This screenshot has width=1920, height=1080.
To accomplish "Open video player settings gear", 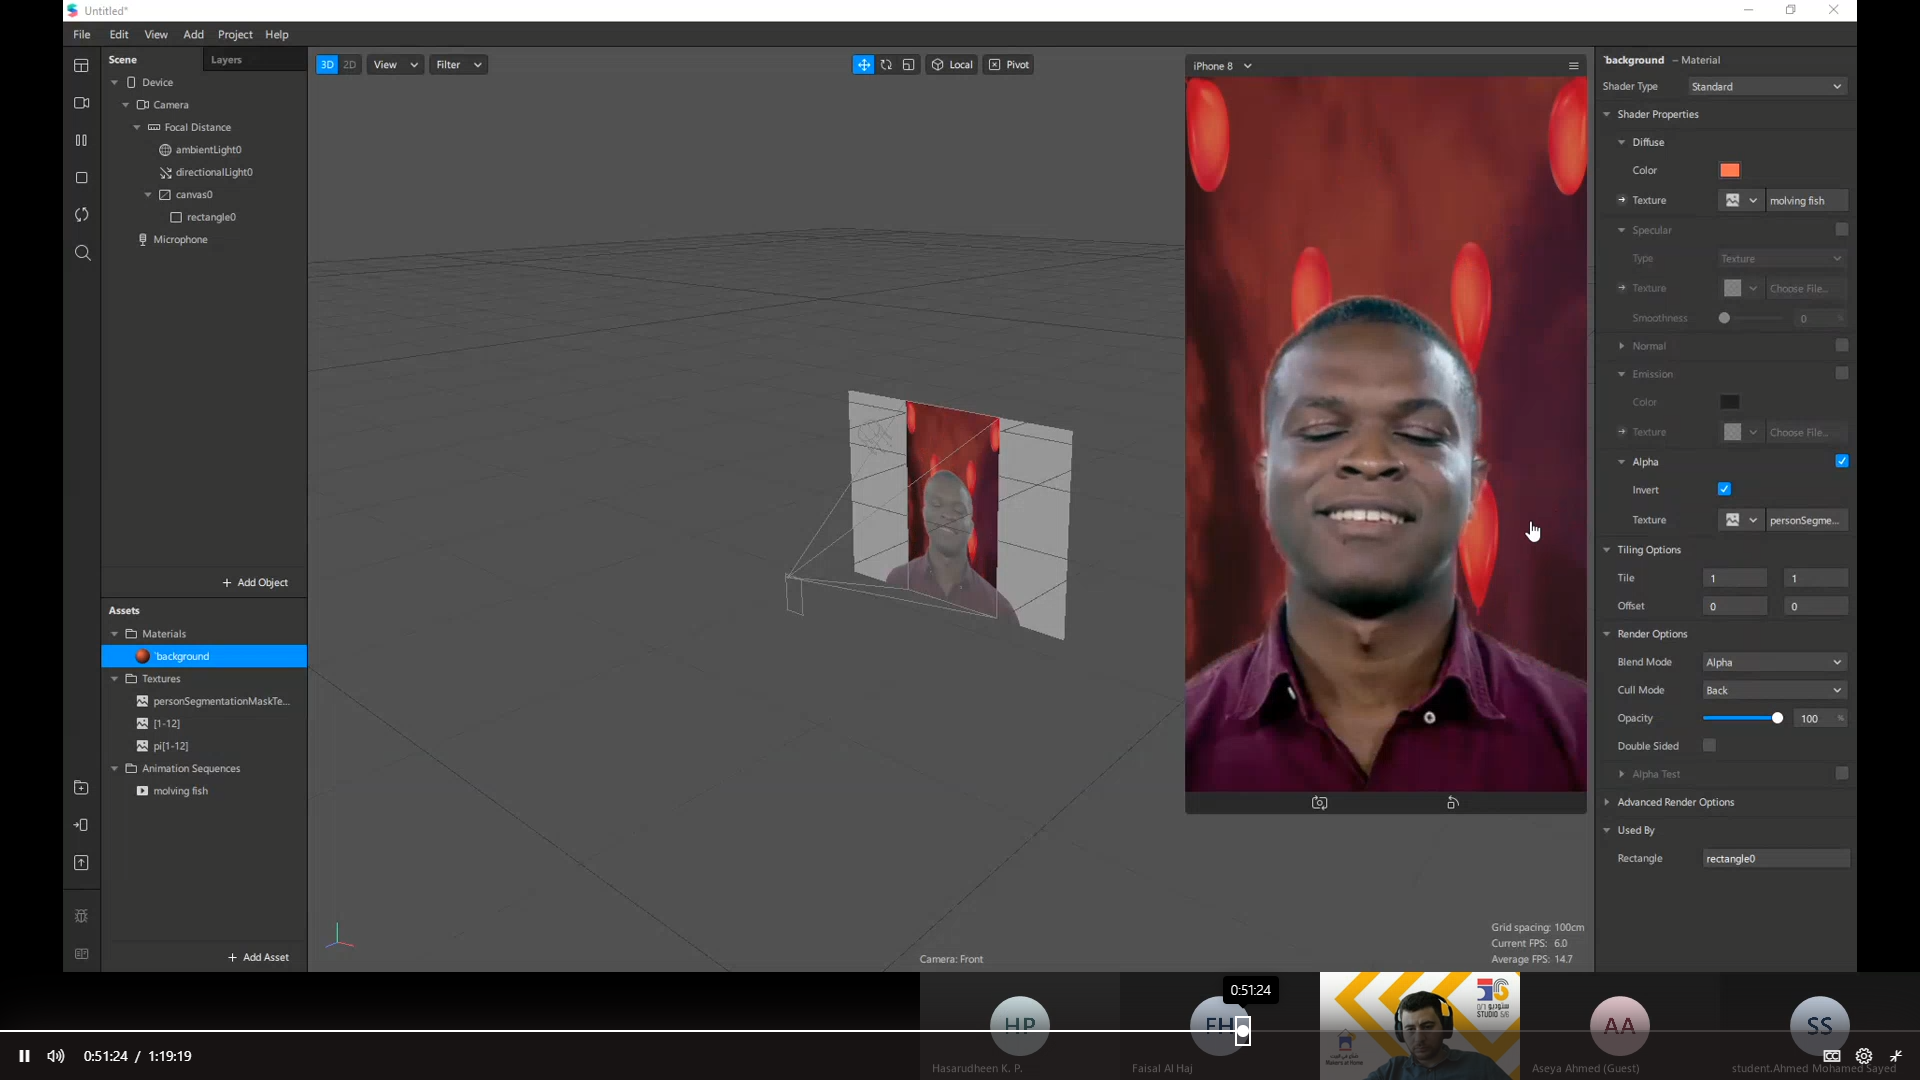I will [x=1864, y=1056].
